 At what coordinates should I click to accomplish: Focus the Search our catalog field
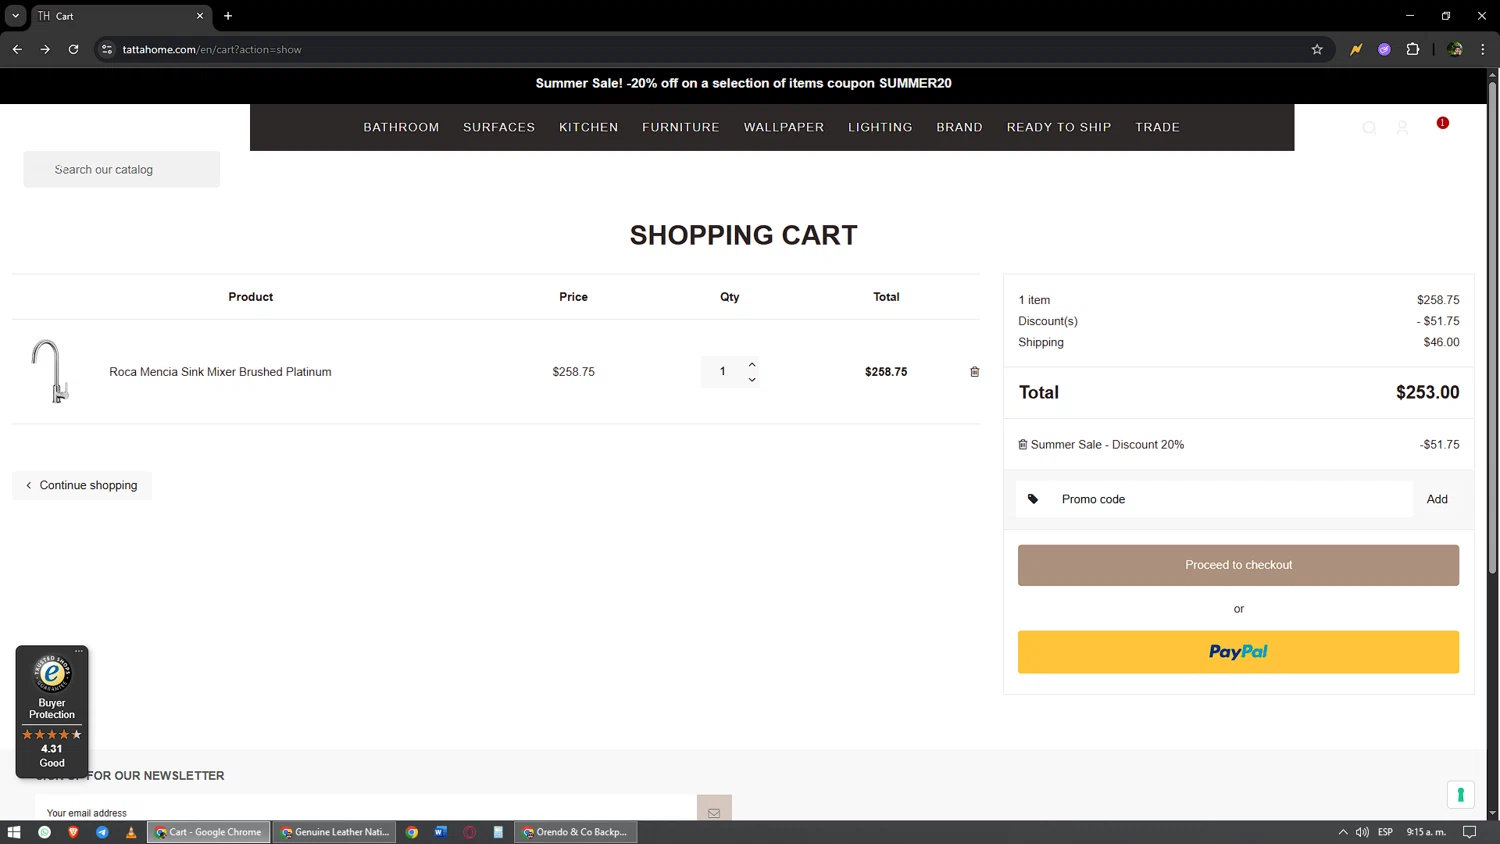tap(122, 169)
